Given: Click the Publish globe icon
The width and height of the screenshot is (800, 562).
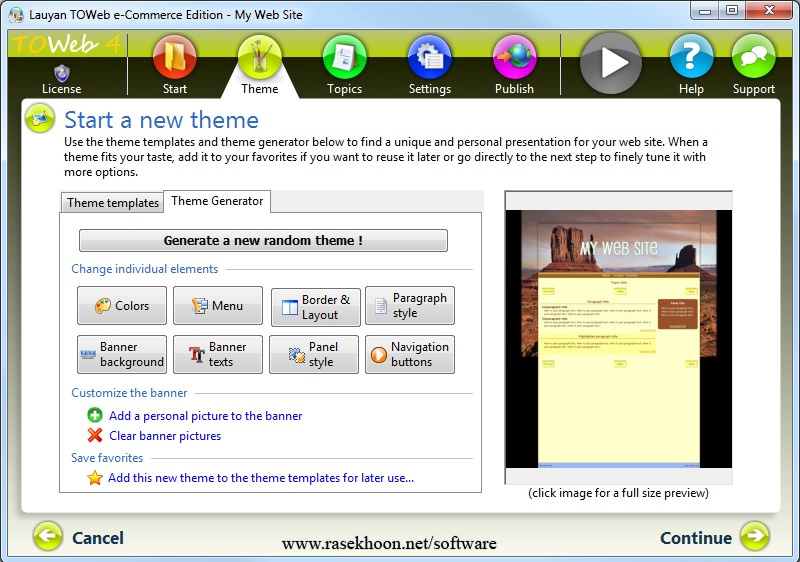Looking at the screenshot, I should pos(514,57).
